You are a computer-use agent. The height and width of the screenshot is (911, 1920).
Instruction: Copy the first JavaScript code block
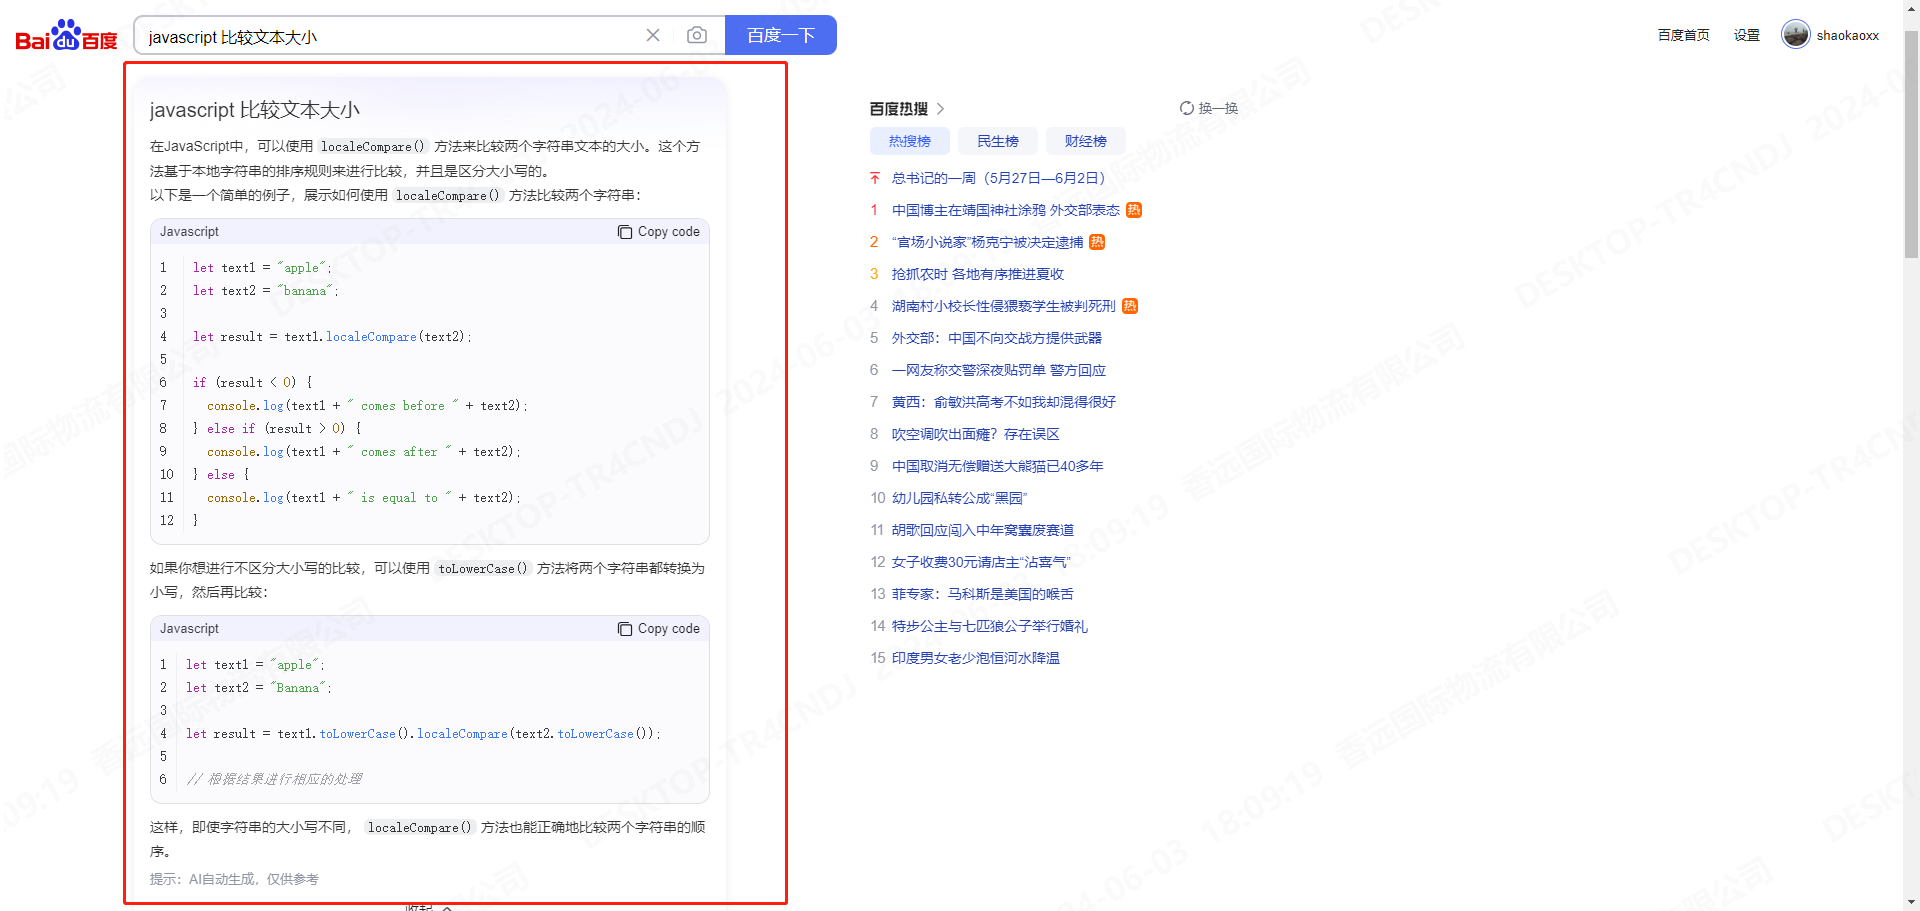659,232
